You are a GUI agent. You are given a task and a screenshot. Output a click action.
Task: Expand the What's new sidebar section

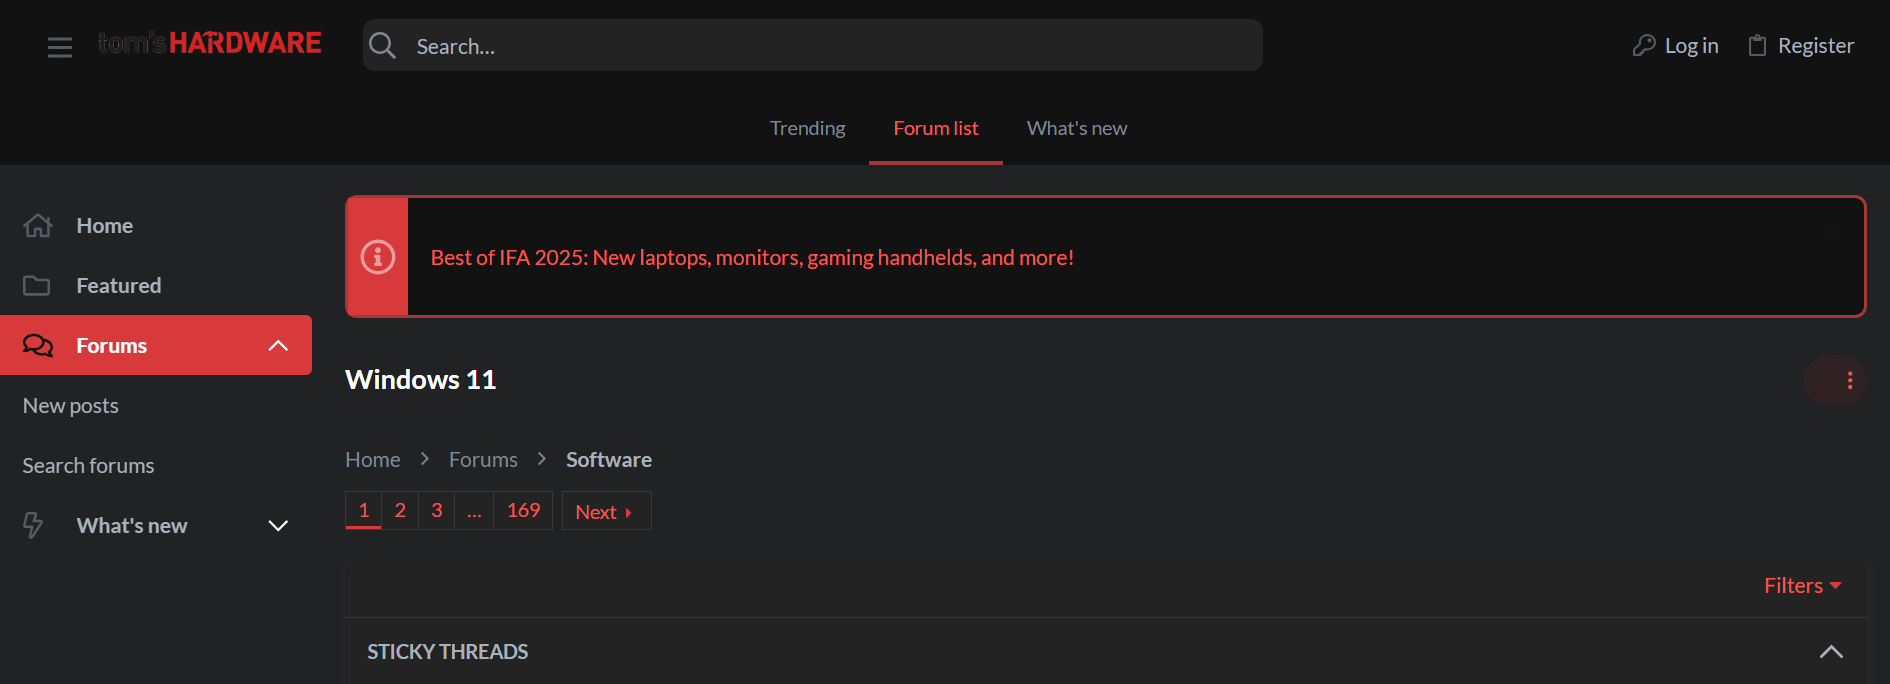click(278, 526)
